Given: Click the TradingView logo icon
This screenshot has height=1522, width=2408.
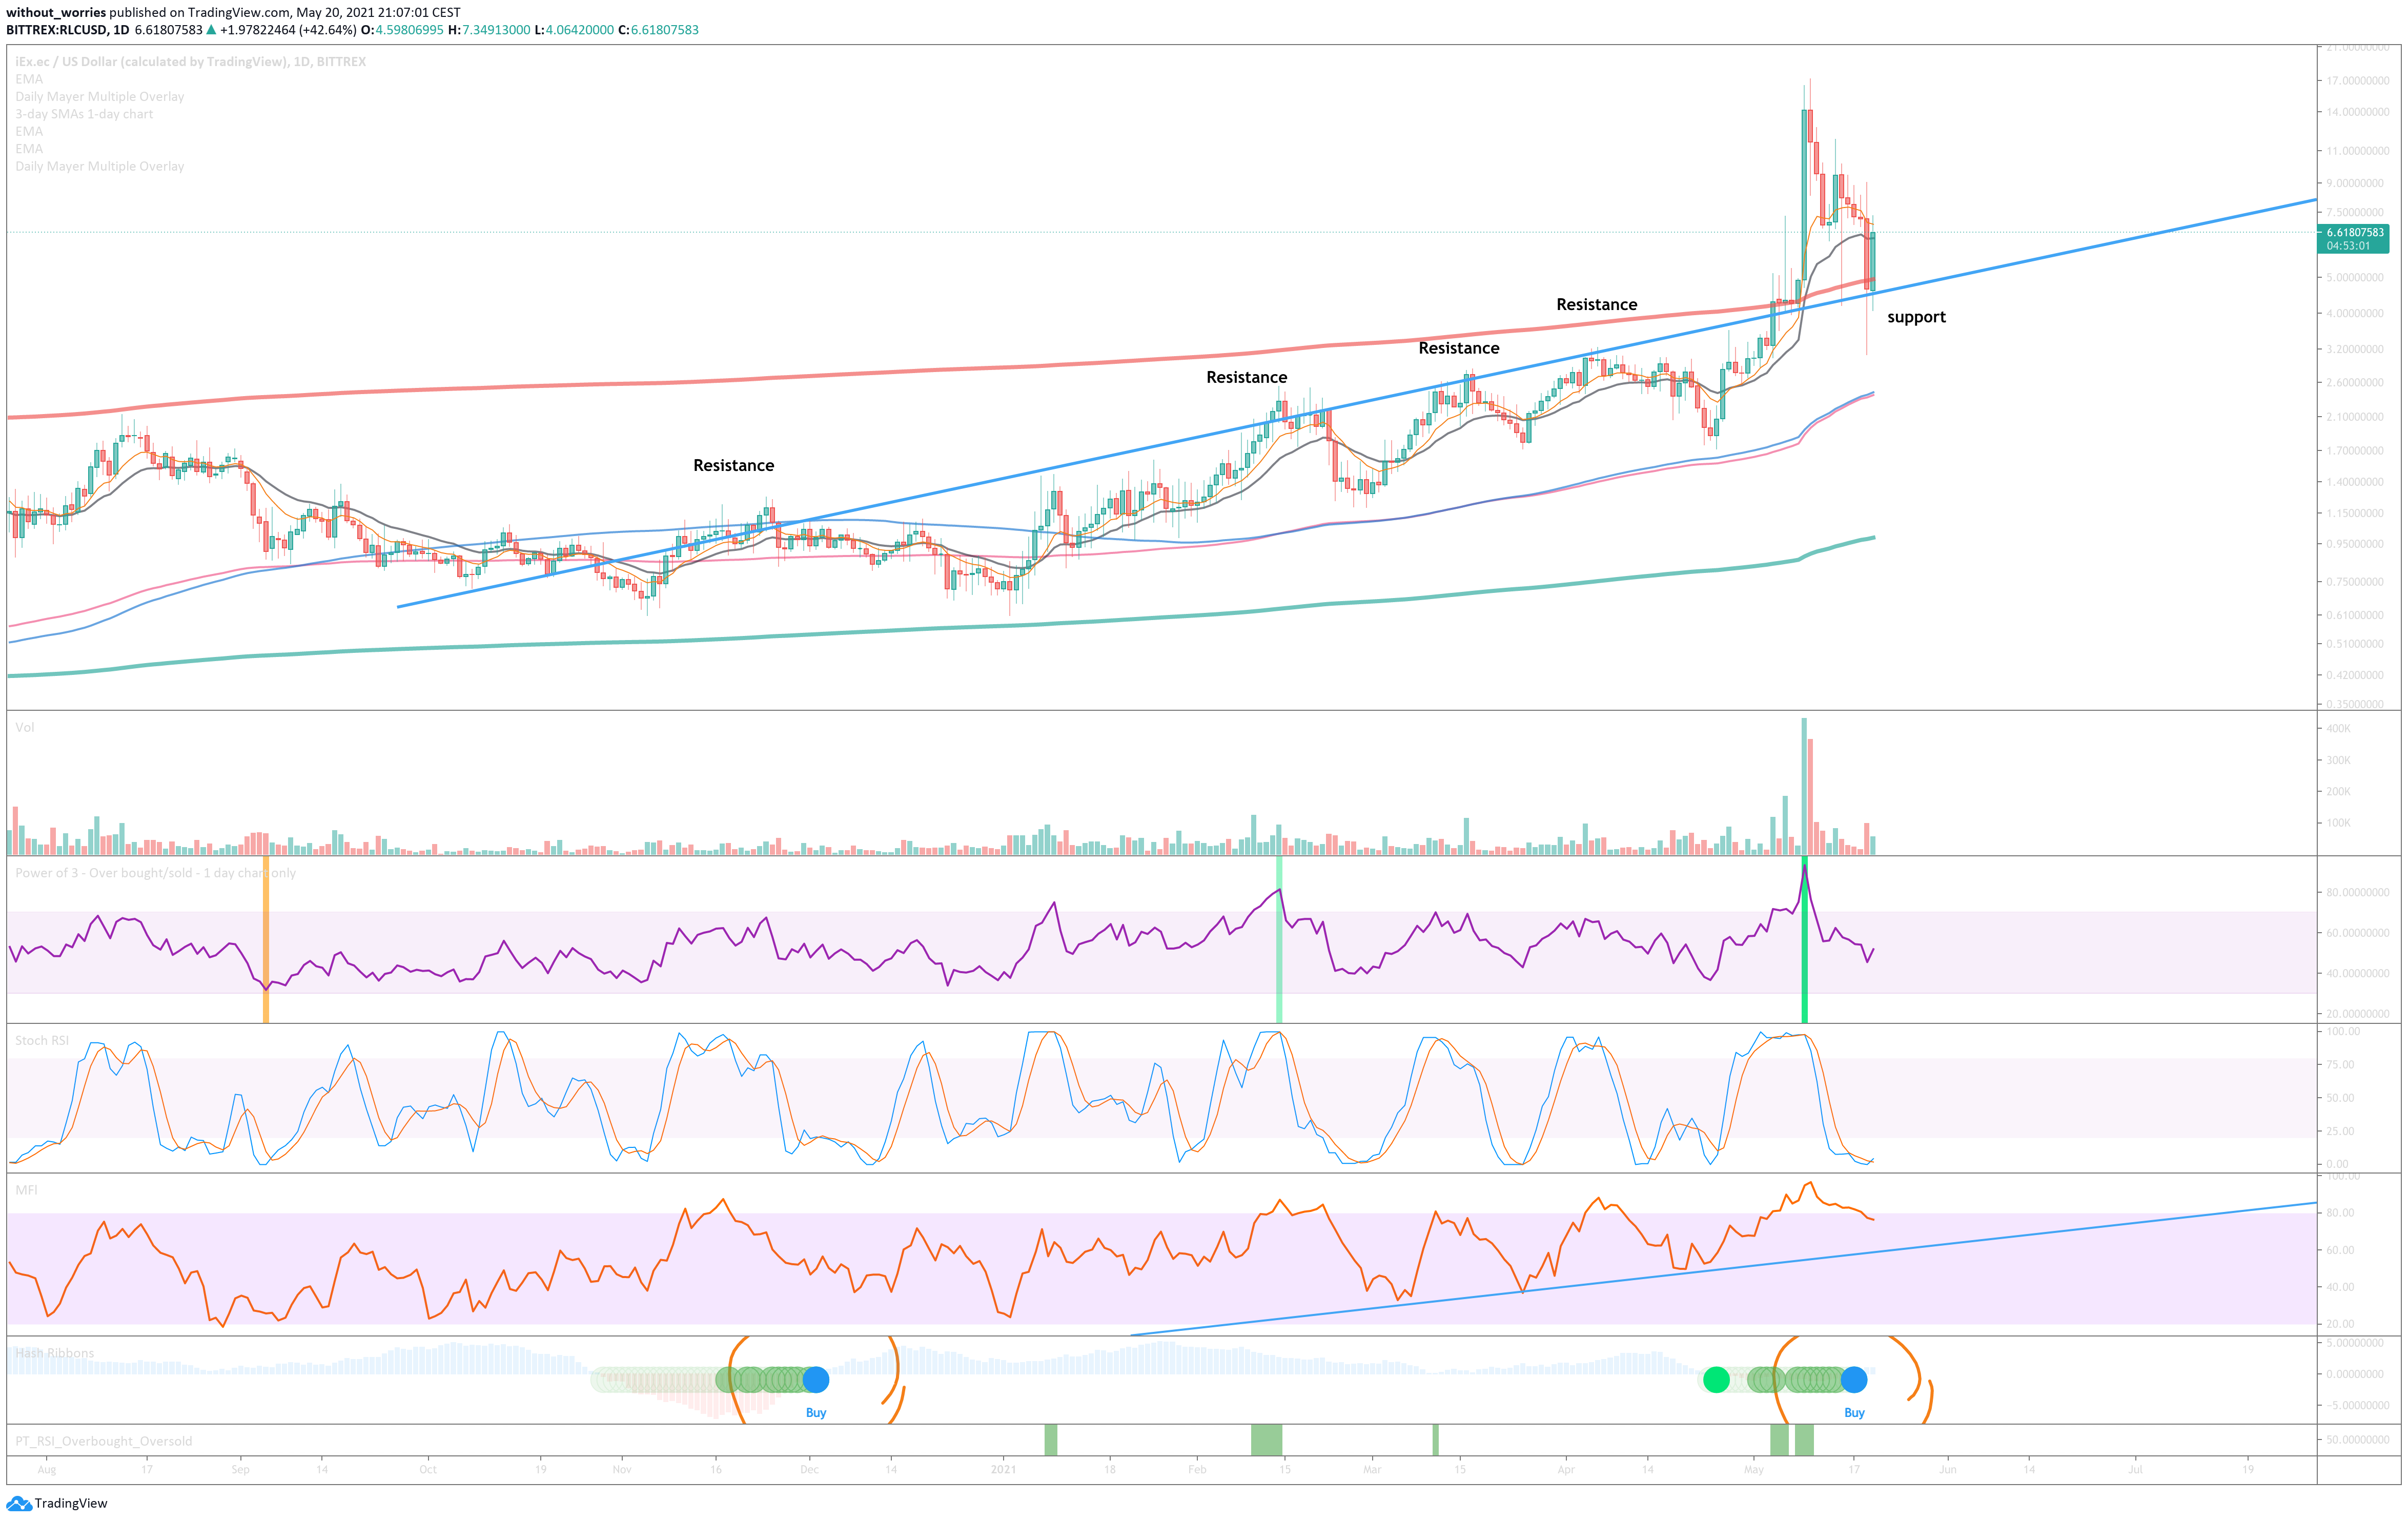Looking at the screenshot, I should [x=18, y=1503].
